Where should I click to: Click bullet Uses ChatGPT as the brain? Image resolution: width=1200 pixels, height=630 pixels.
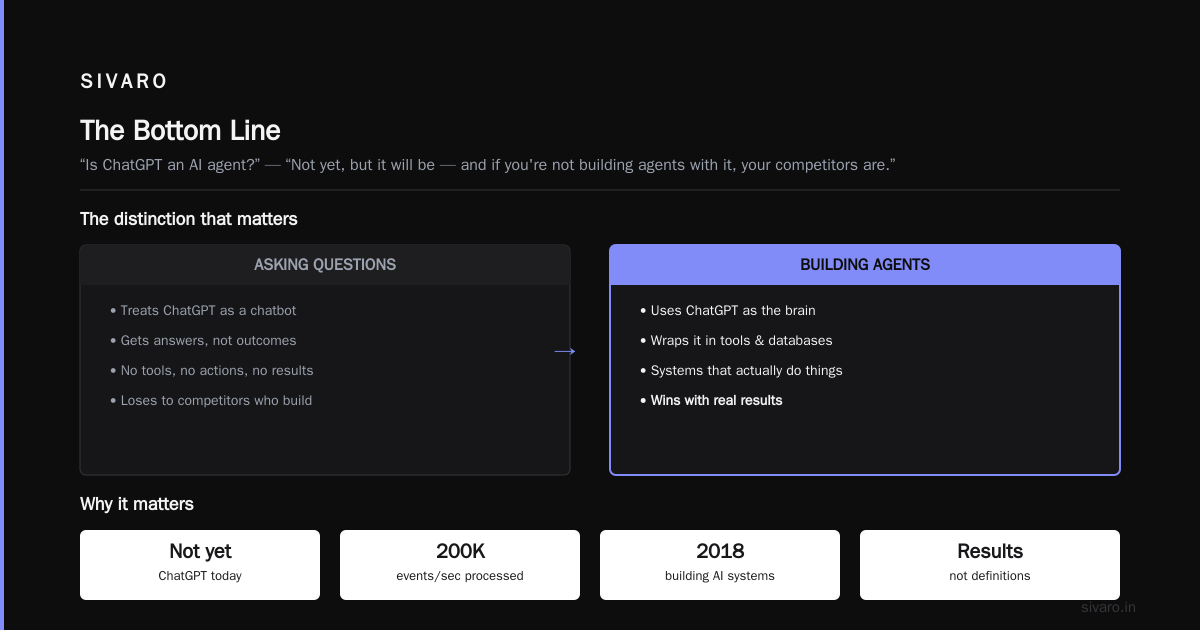point(728,311)
